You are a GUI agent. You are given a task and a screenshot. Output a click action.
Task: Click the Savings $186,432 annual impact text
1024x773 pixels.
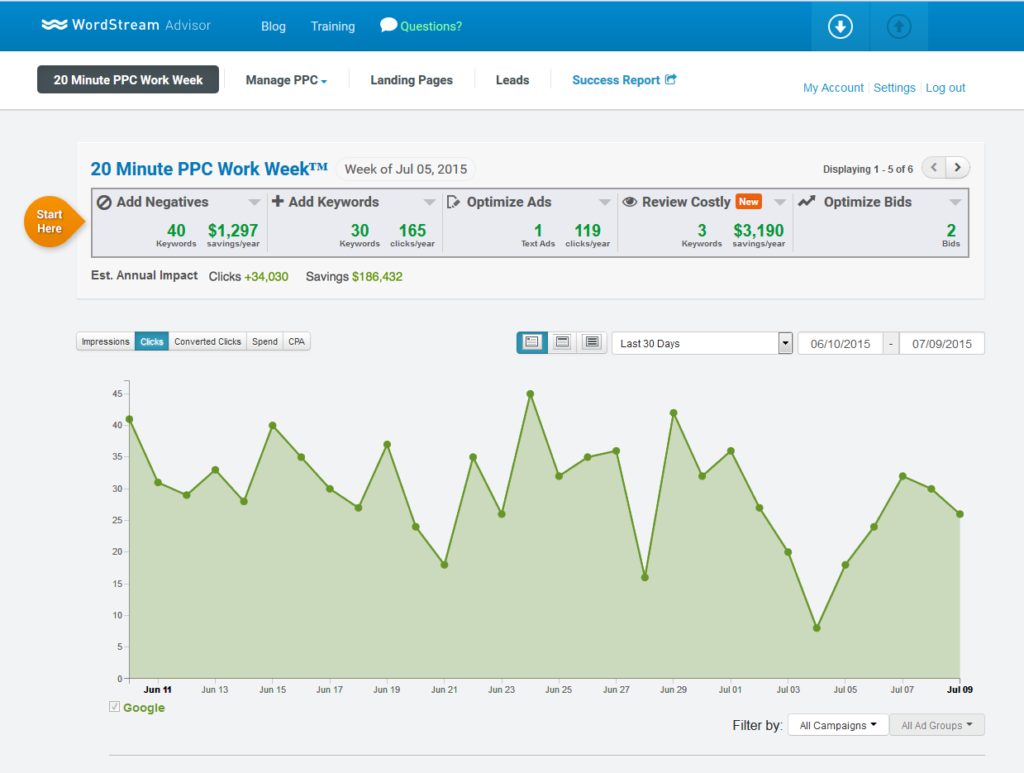354,277
